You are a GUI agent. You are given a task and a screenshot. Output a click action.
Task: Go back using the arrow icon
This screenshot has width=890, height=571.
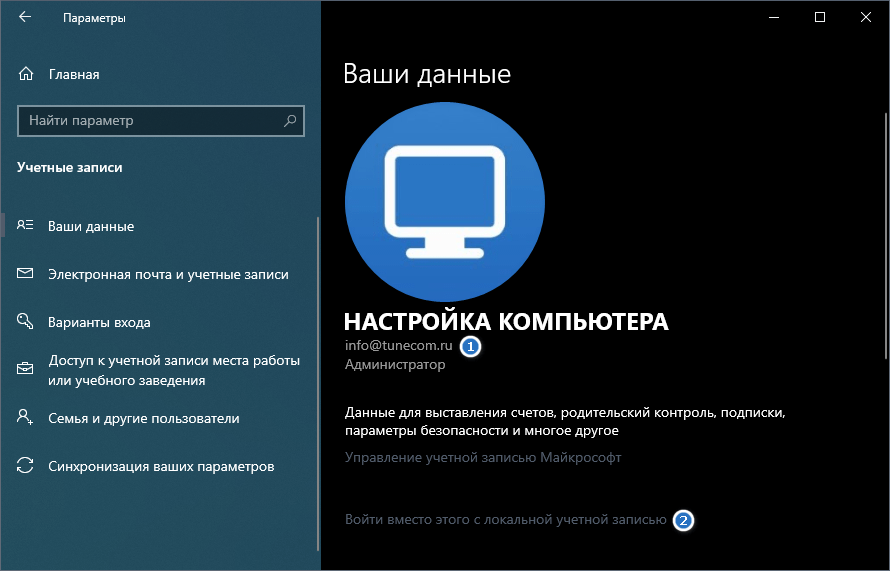pos(24,17)
